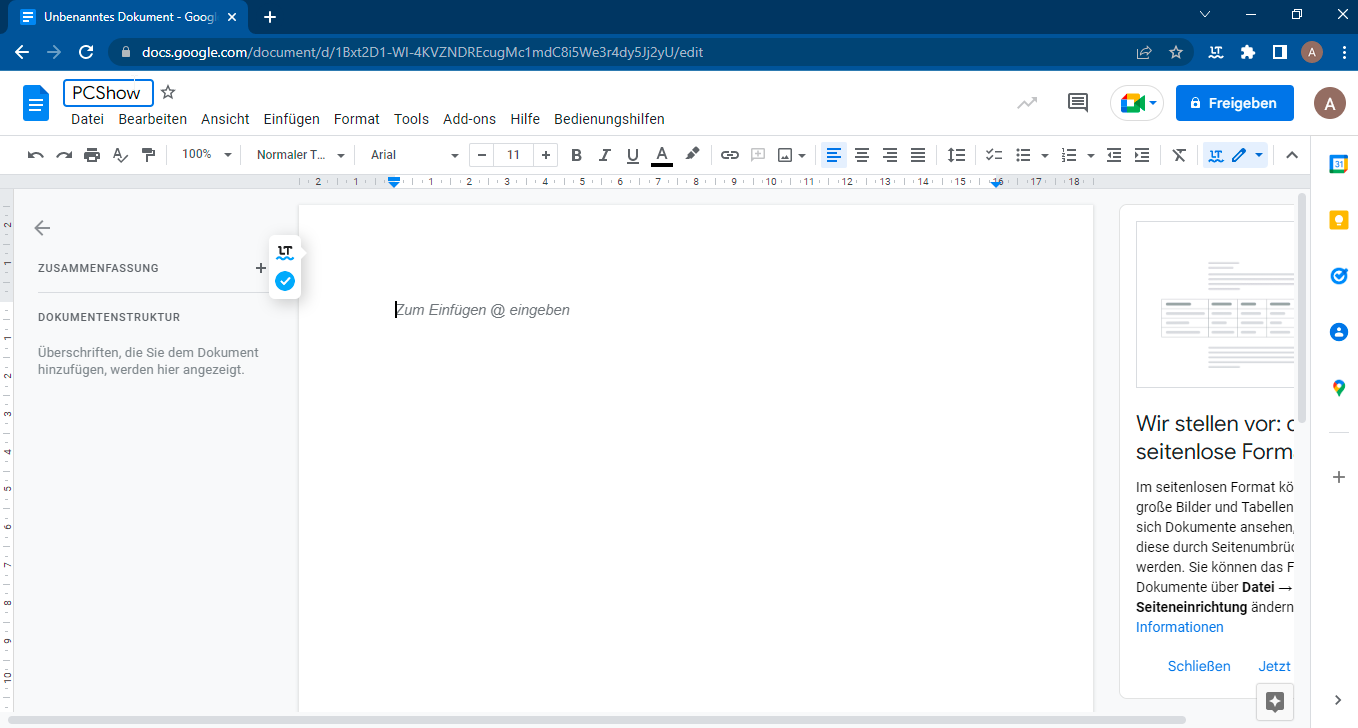Image resolution: width=1358 pixels, height=728 pixels.
Task: Toggle italic formatting
Action: pos(604,155)
